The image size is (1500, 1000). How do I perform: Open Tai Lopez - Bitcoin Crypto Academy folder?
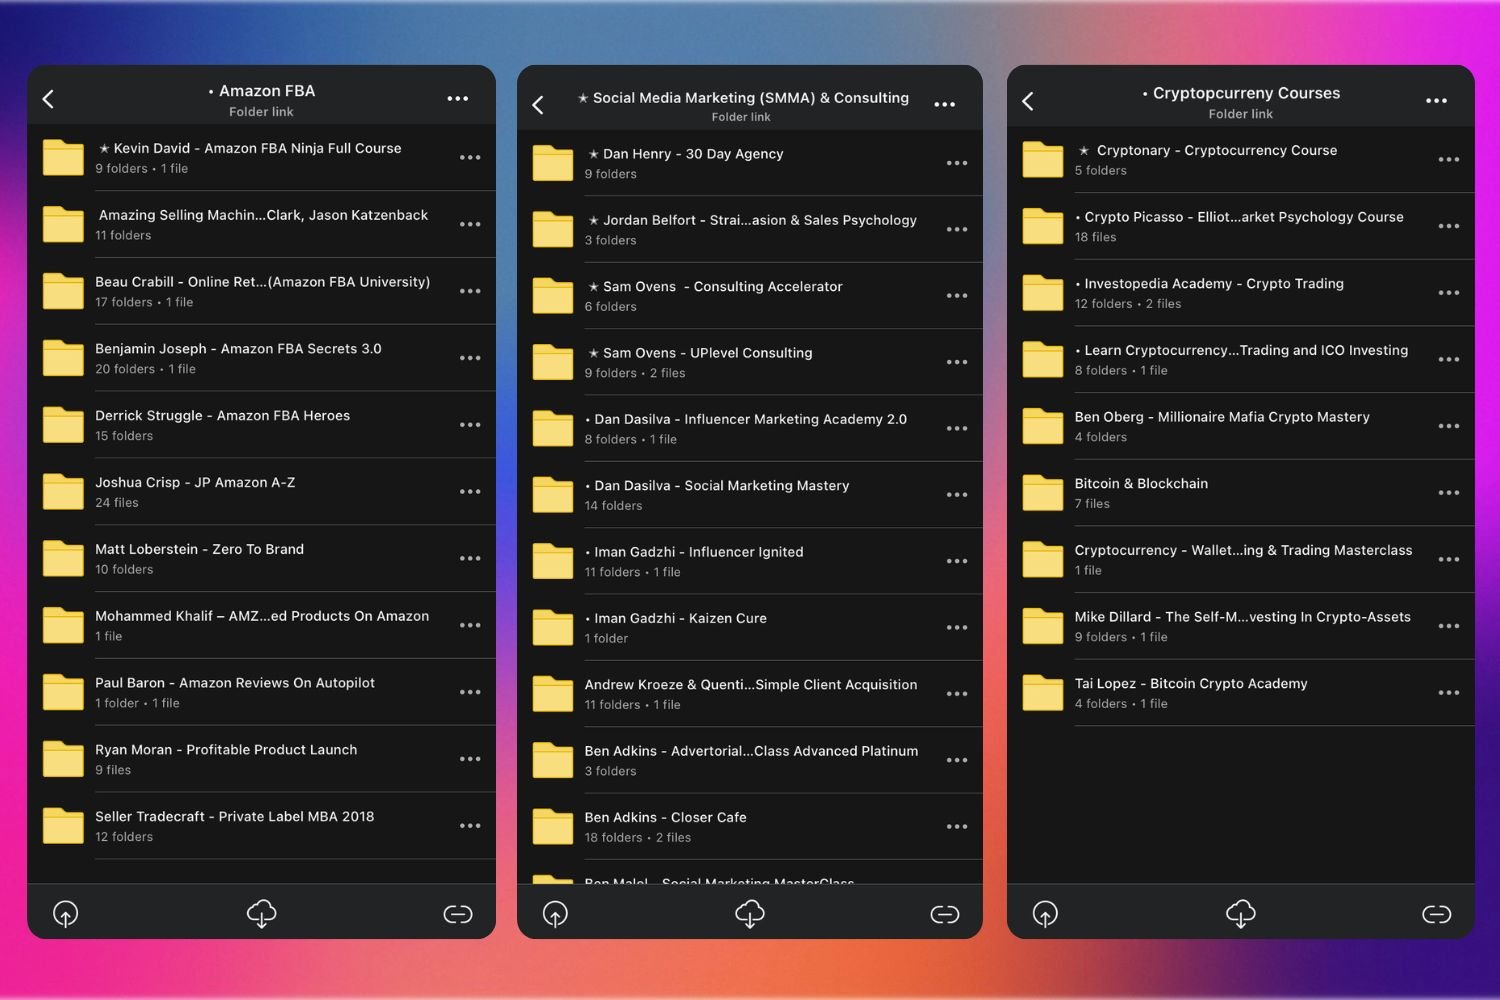(1241, 693)
